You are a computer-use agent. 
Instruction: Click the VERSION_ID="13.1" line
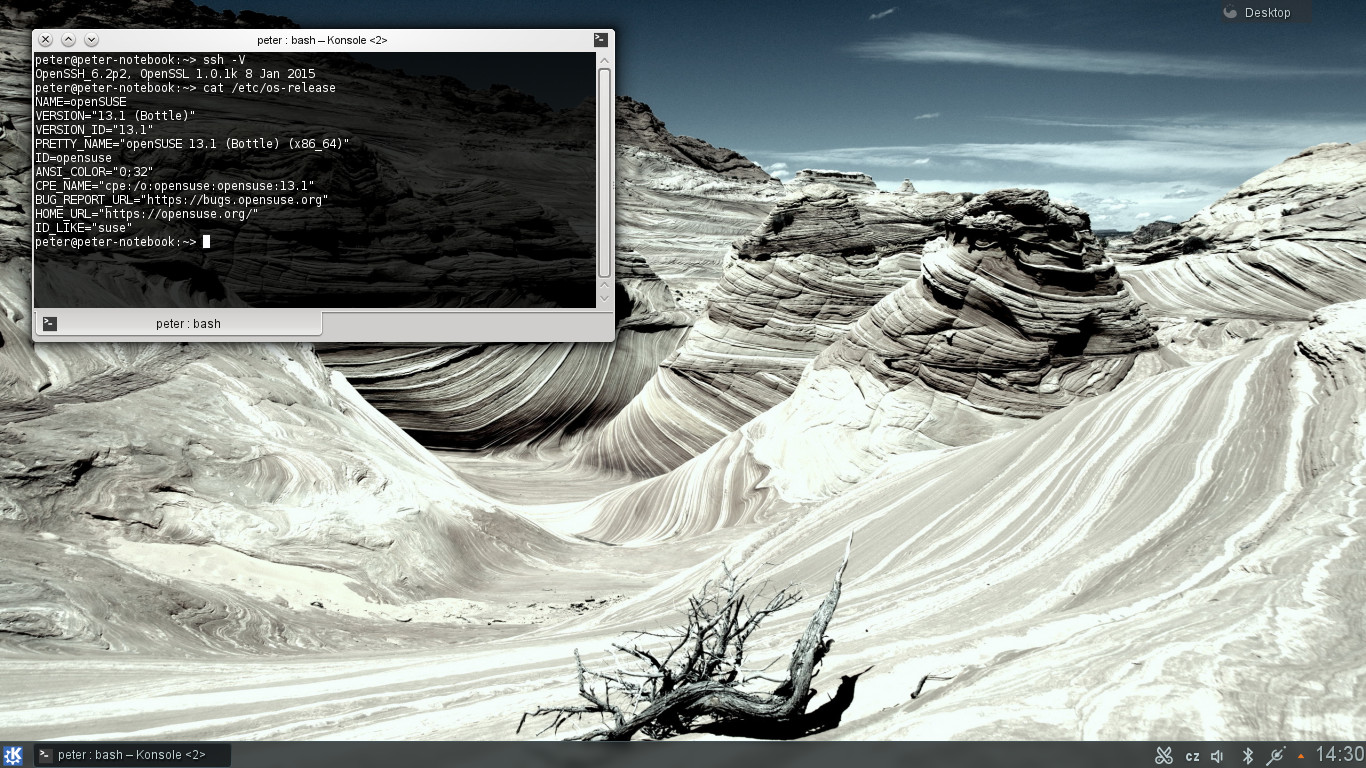[94, 130]
